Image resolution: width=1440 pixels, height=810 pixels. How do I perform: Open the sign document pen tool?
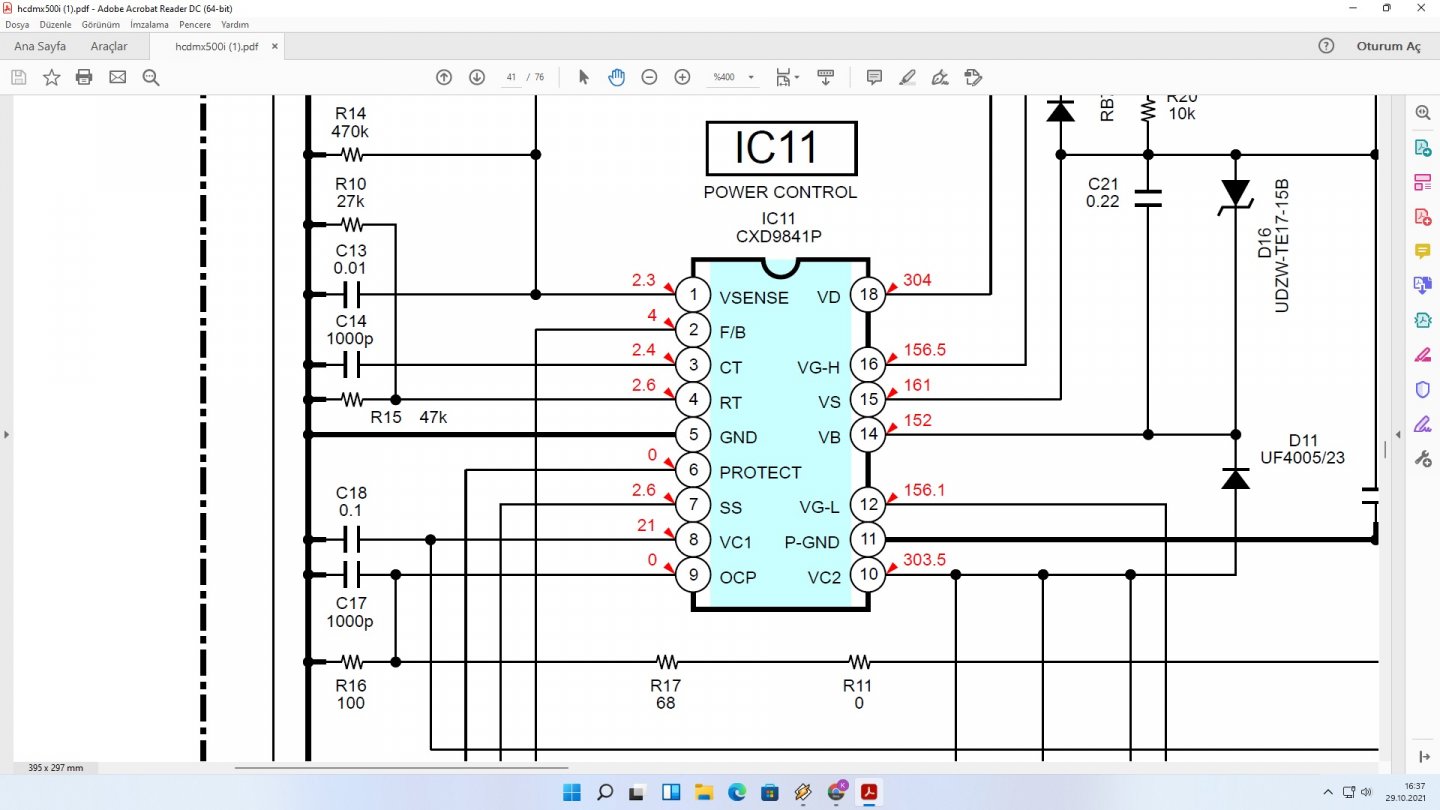tap(940, 77)
